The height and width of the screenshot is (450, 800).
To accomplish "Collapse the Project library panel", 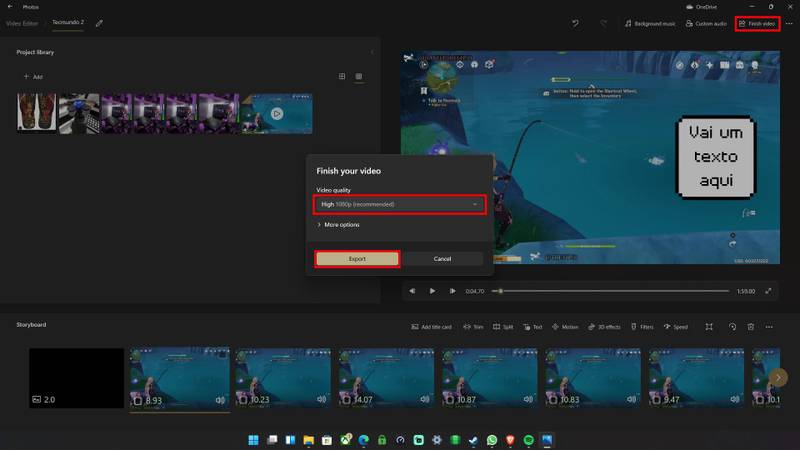I will pos(372,52).
